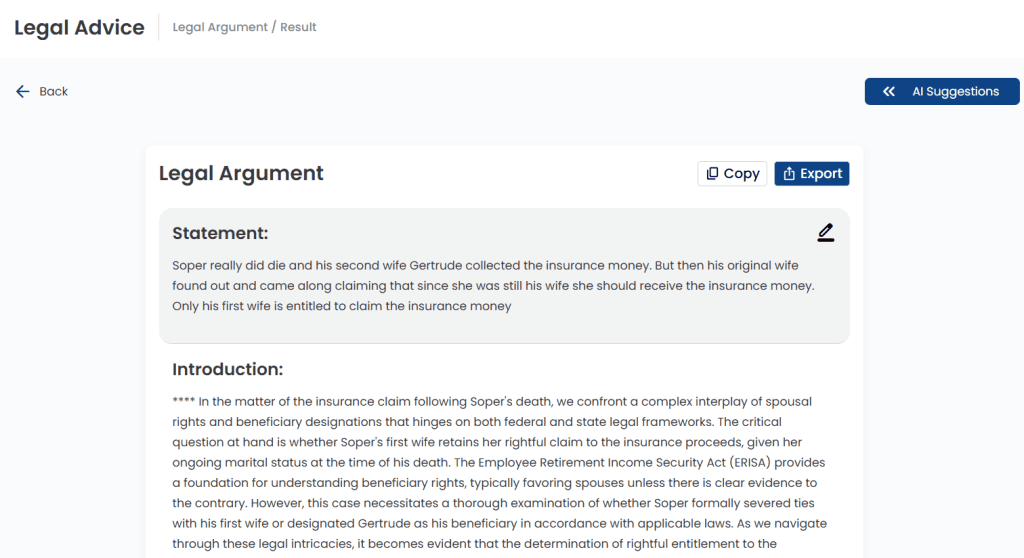Click the share icon in the Export button
Screen dimensions: 1024x558
(789, 173)
